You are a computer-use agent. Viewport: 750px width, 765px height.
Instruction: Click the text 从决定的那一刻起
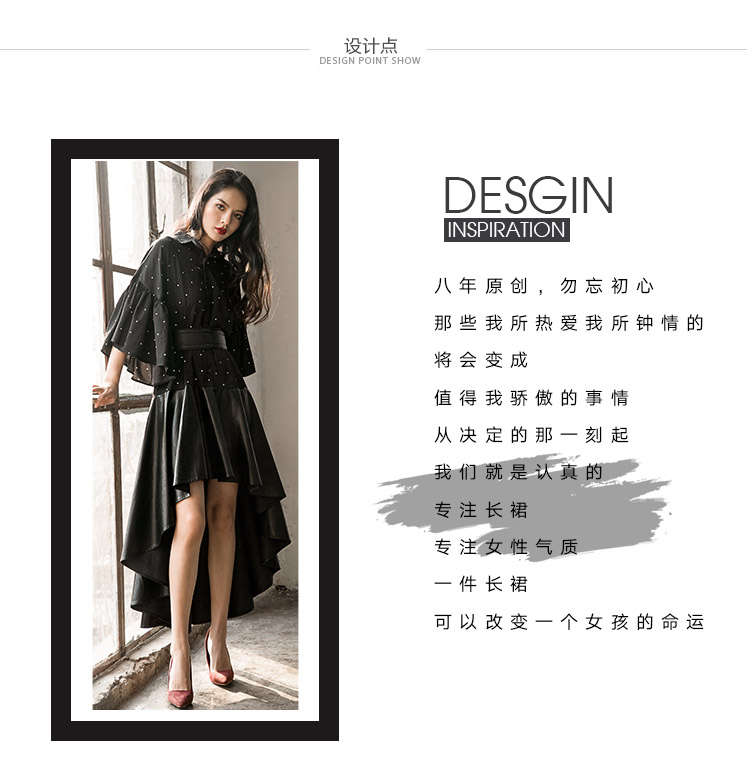[x=531, y=435]
